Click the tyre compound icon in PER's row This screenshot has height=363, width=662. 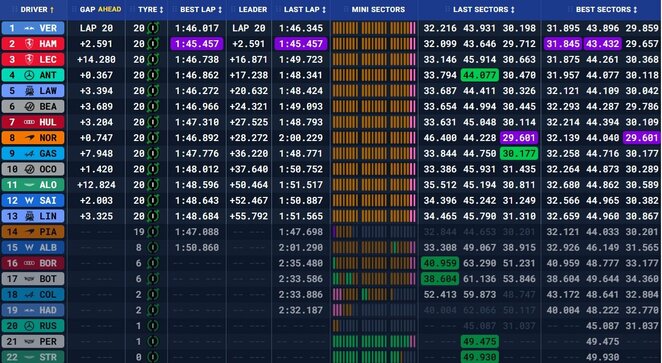pos(153,341)
